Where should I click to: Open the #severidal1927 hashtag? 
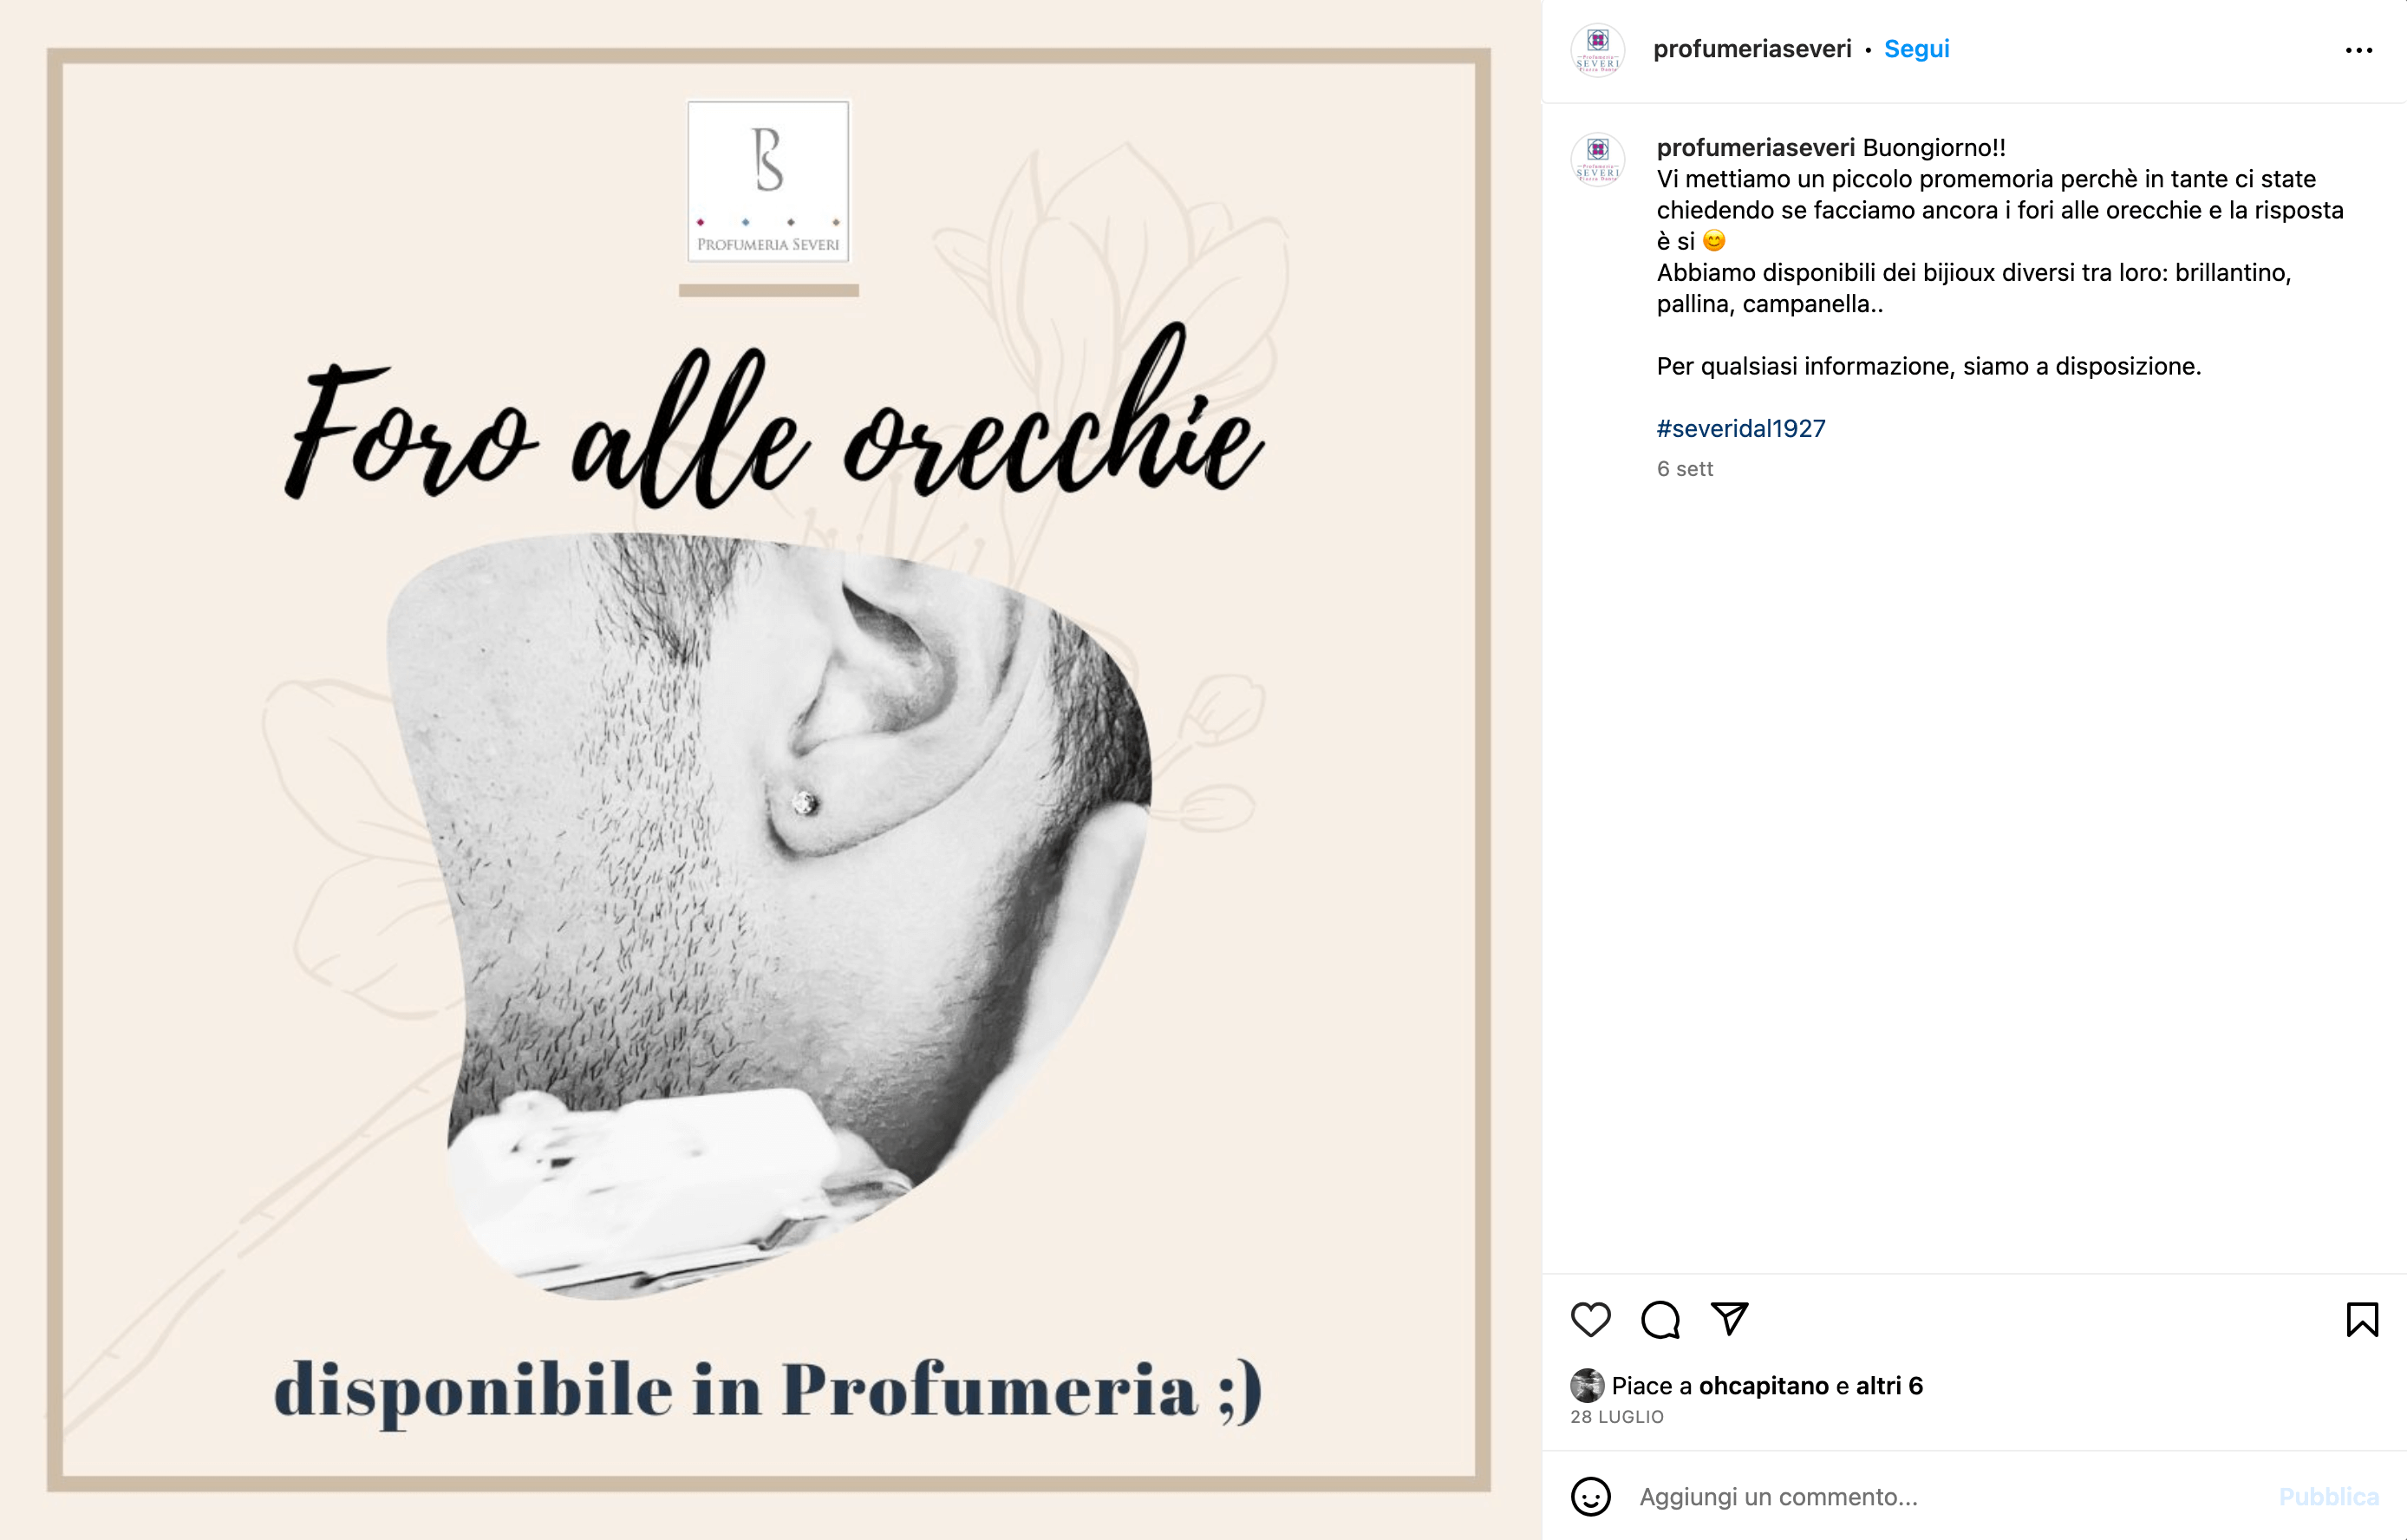point(1740,429)
